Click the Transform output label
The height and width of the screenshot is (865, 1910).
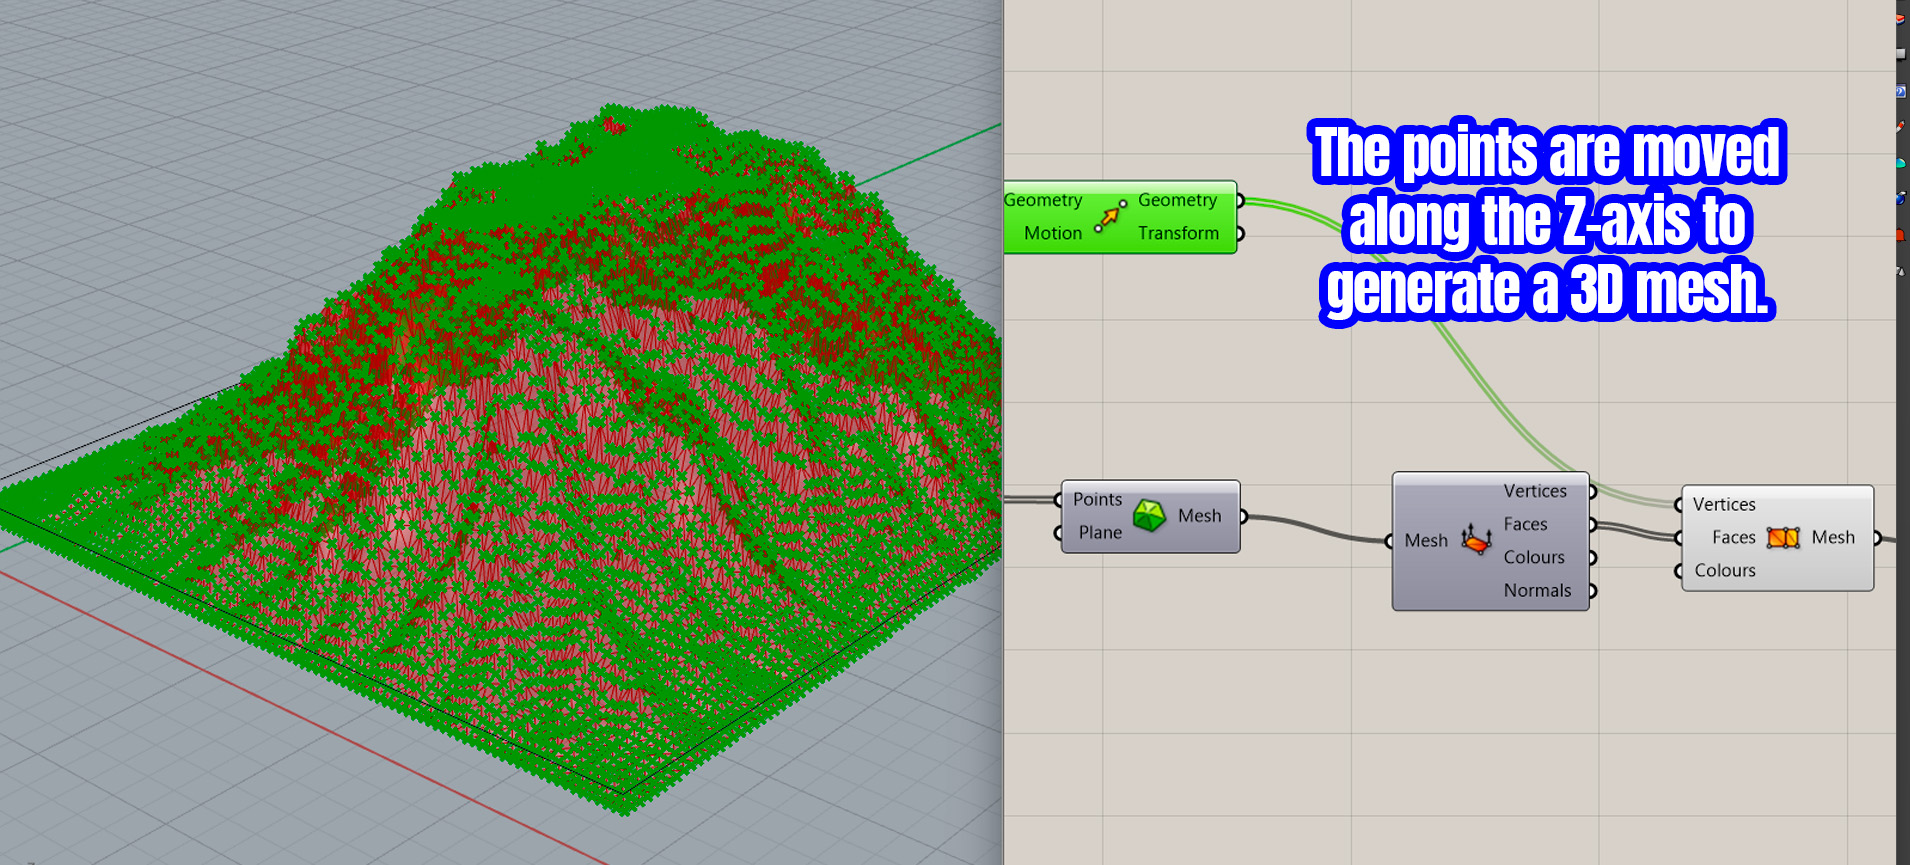point(1178,233)
